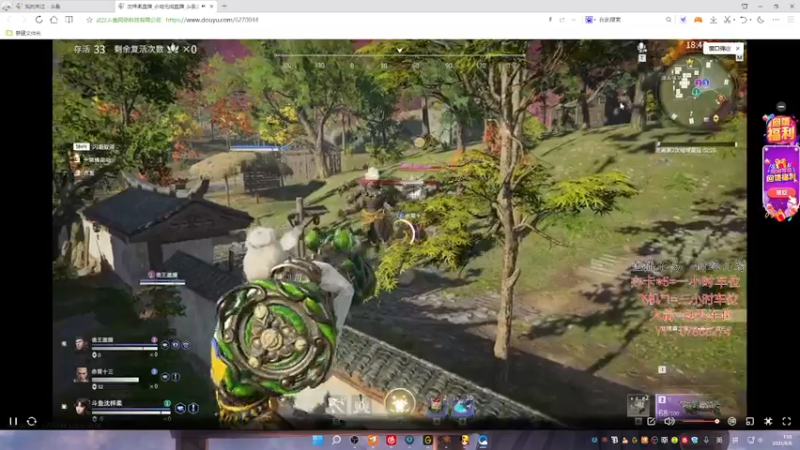
Task: Click the douyu.com URL address field
Action: click(212, 20)
